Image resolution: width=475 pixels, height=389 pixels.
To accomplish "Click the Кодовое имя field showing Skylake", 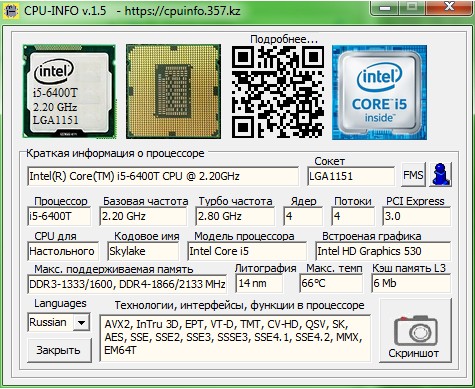I will [x=143, y=251].
